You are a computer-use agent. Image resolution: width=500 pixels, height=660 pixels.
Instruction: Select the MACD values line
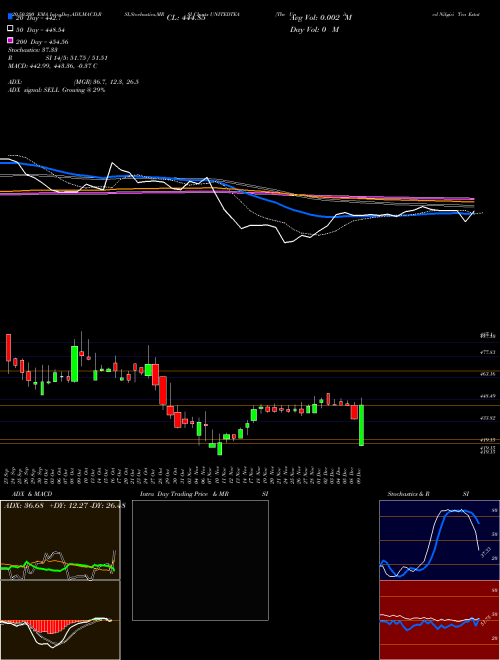[x=53, y=66]
